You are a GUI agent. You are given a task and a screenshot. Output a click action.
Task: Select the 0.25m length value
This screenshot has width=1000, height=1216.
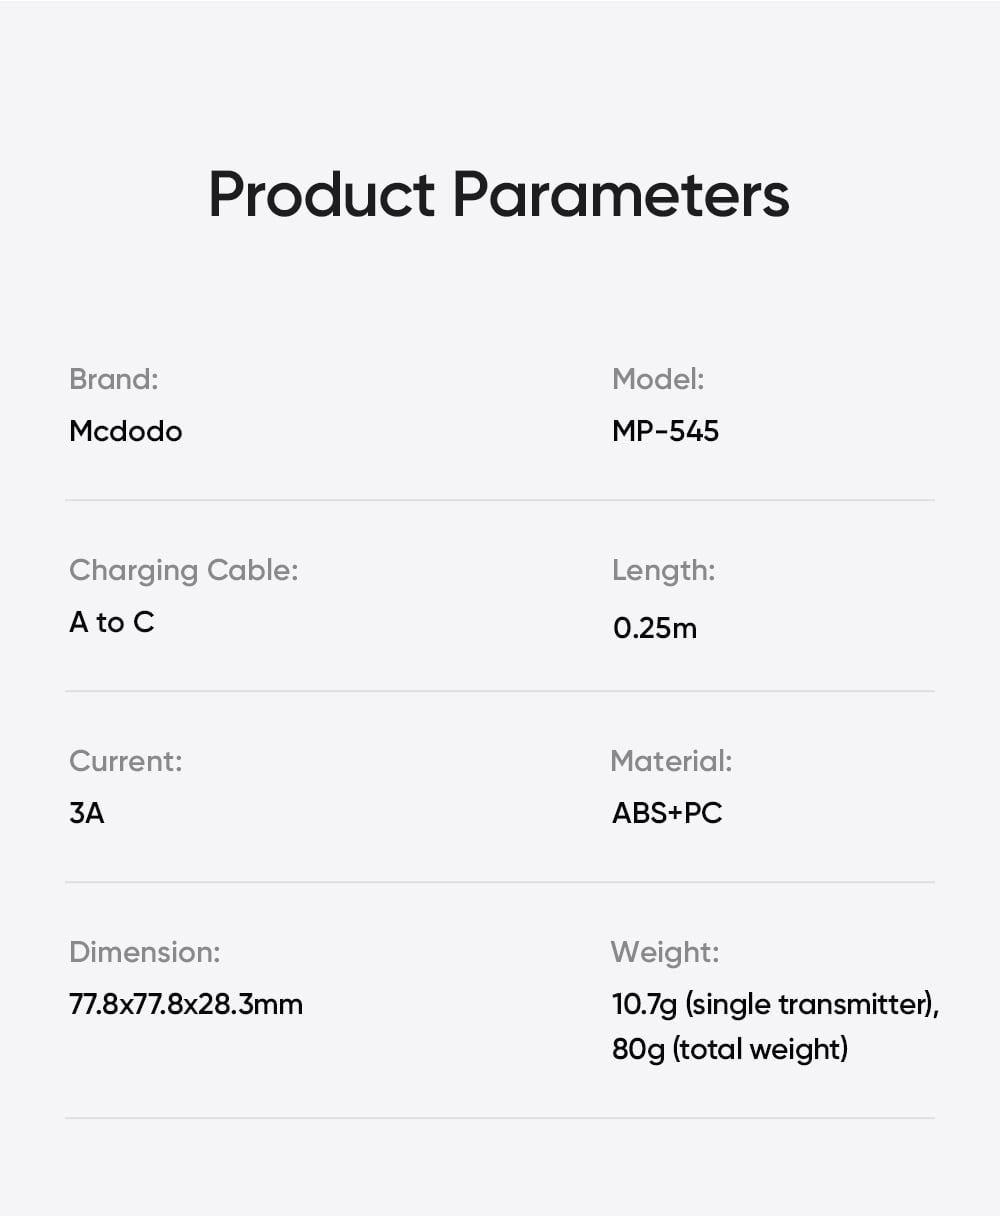point(654,628)
